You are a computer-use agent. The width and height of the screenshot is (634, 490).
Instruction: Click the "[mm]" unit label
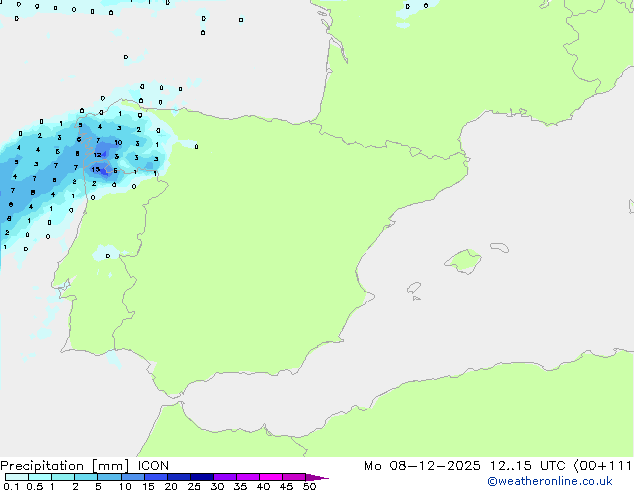[x=111, y=466]
